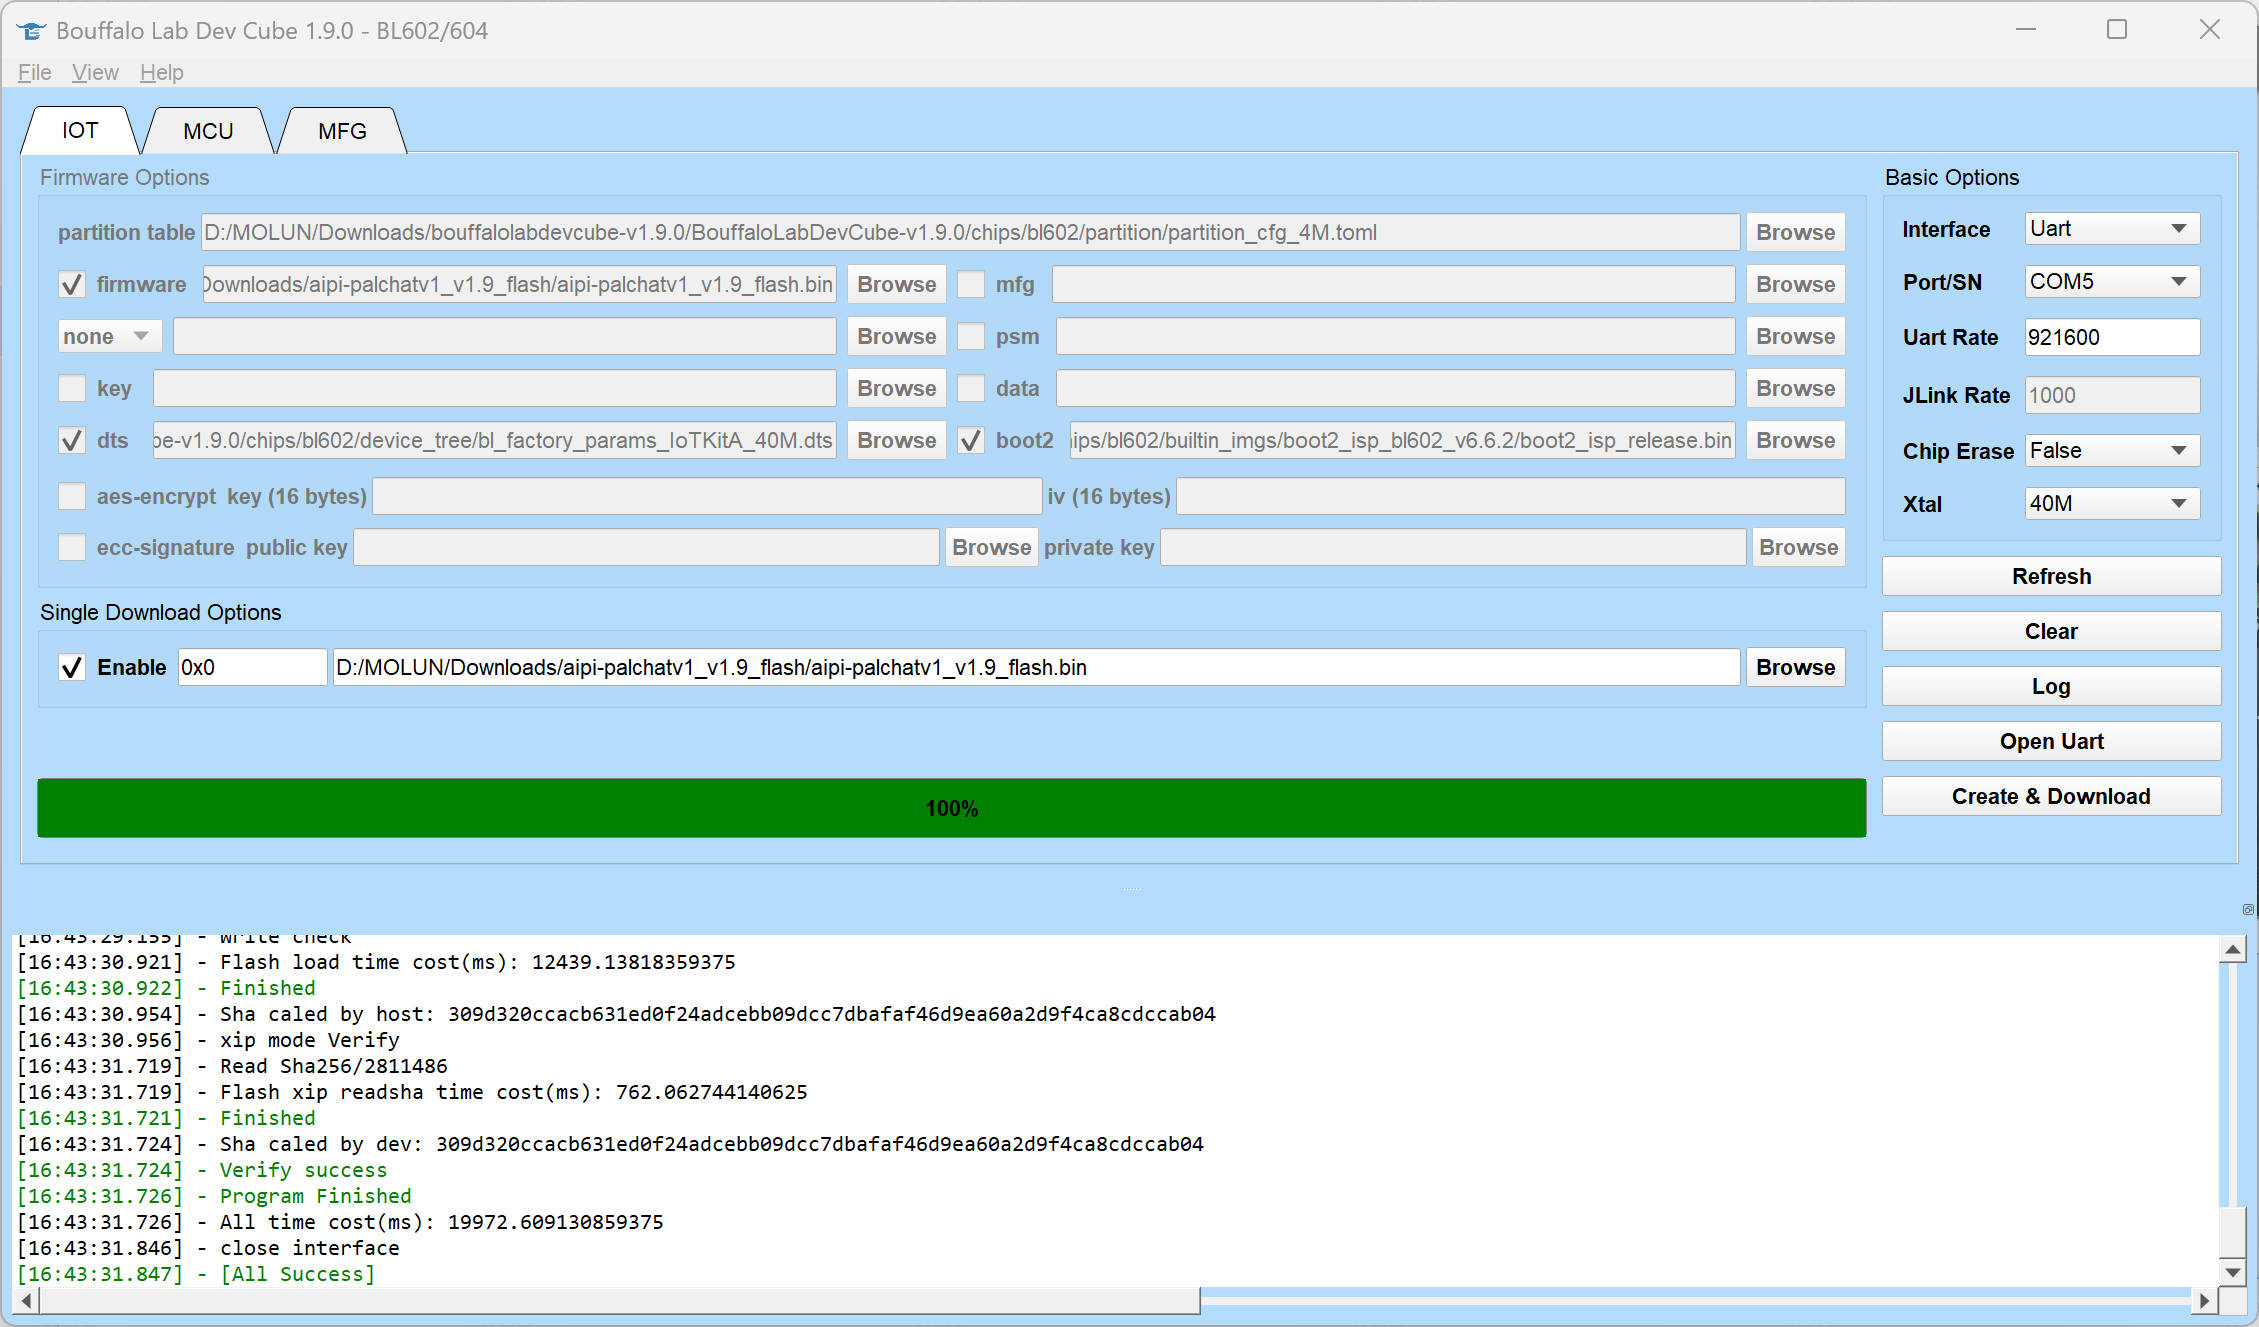Open the Interface dropdown showing Uart
The height and width of the screenshot is (1327, 2259).
[x=2112, y=229]
